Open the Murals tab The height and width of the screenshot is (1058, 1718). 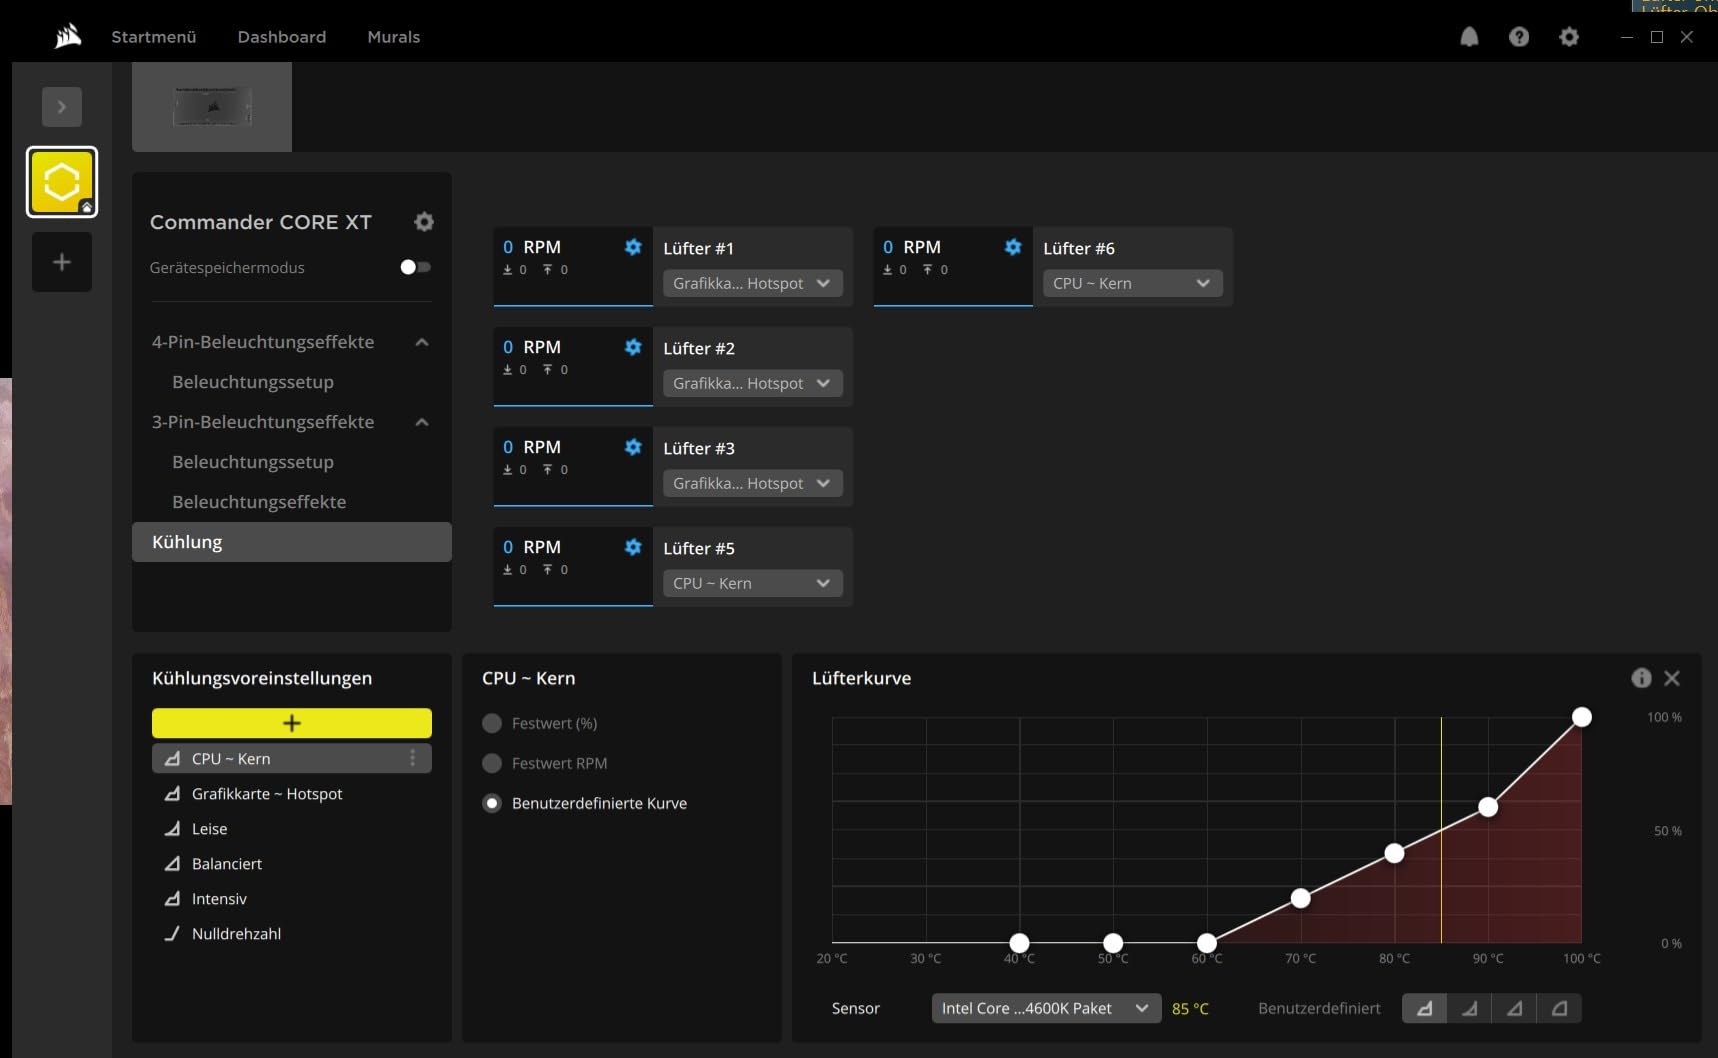point(394,37)
